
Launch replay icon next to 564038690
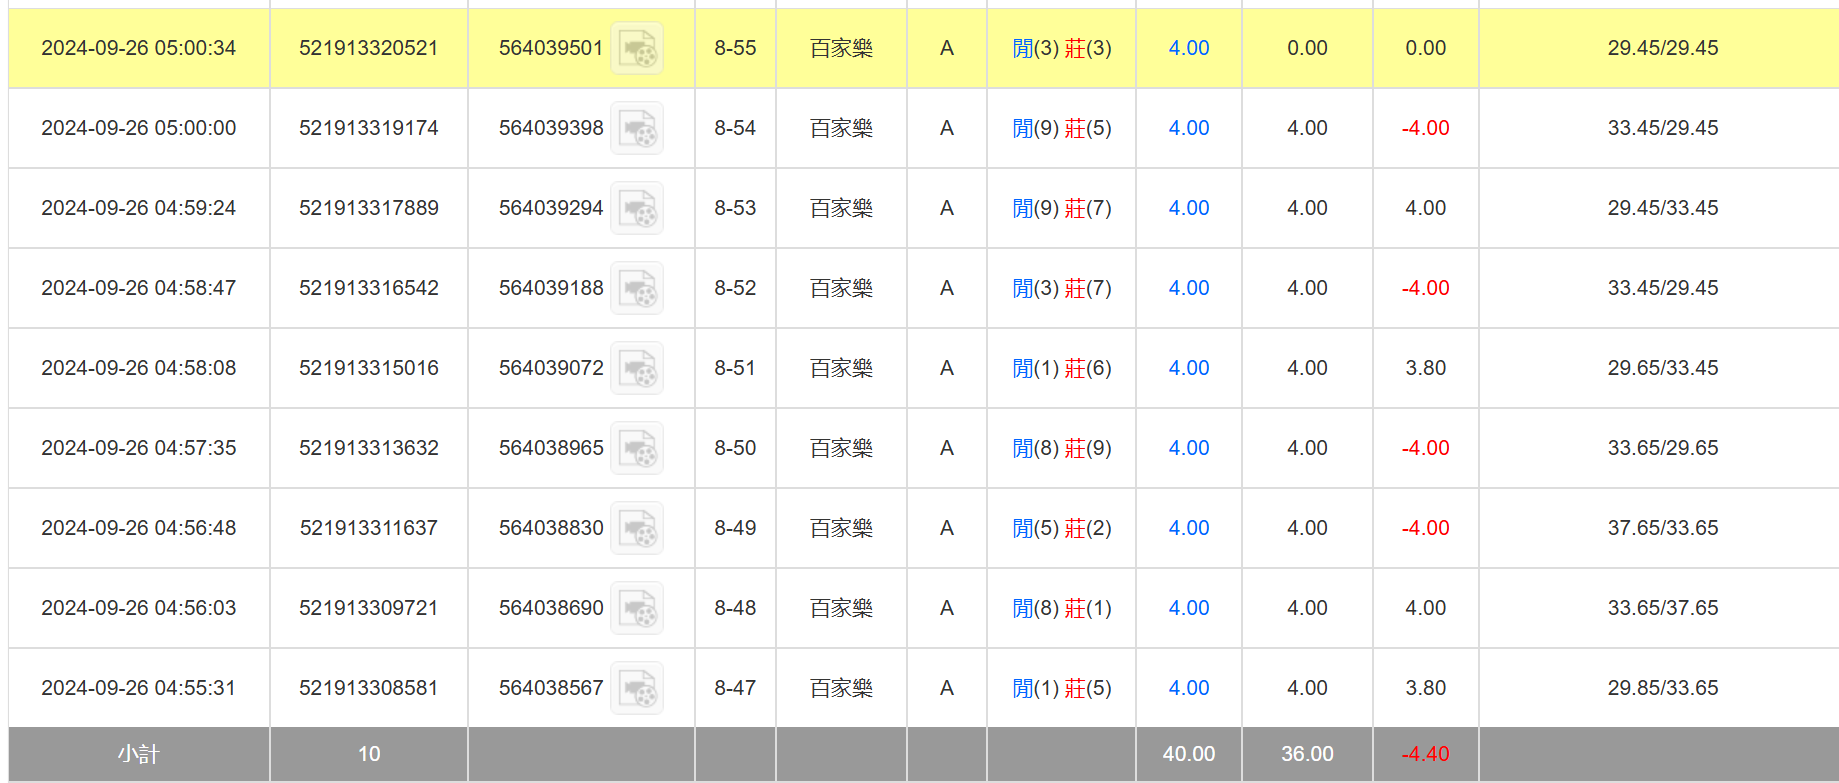click(637, 608)
